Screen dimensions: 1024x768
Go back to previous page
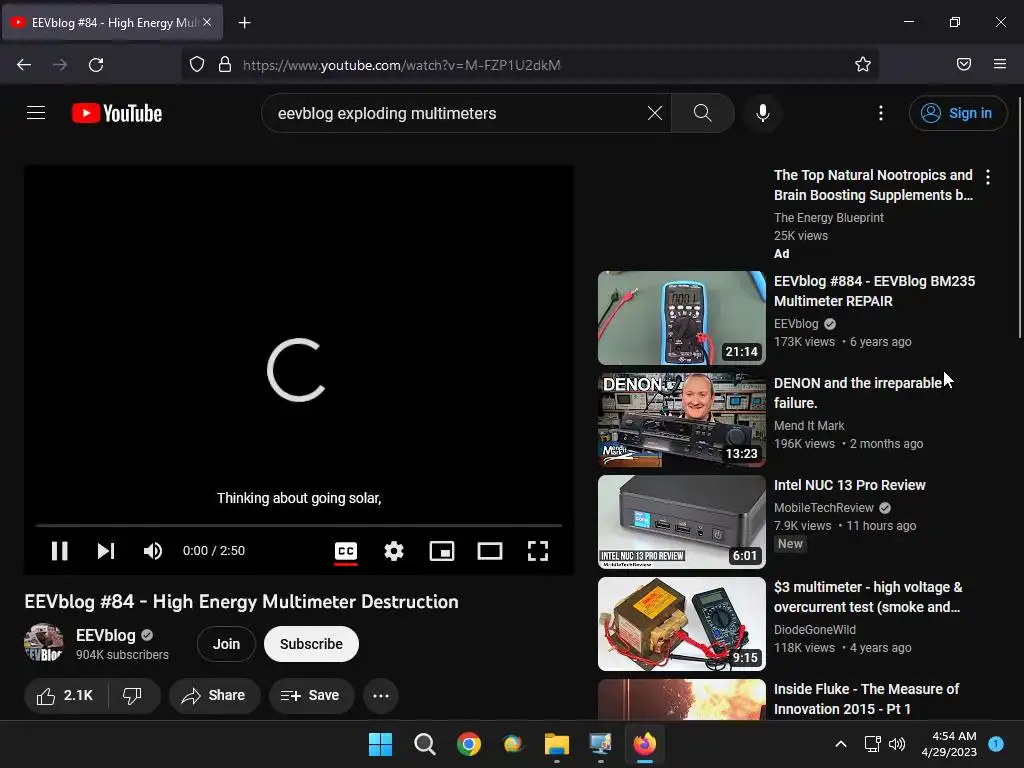coord(24,65)
